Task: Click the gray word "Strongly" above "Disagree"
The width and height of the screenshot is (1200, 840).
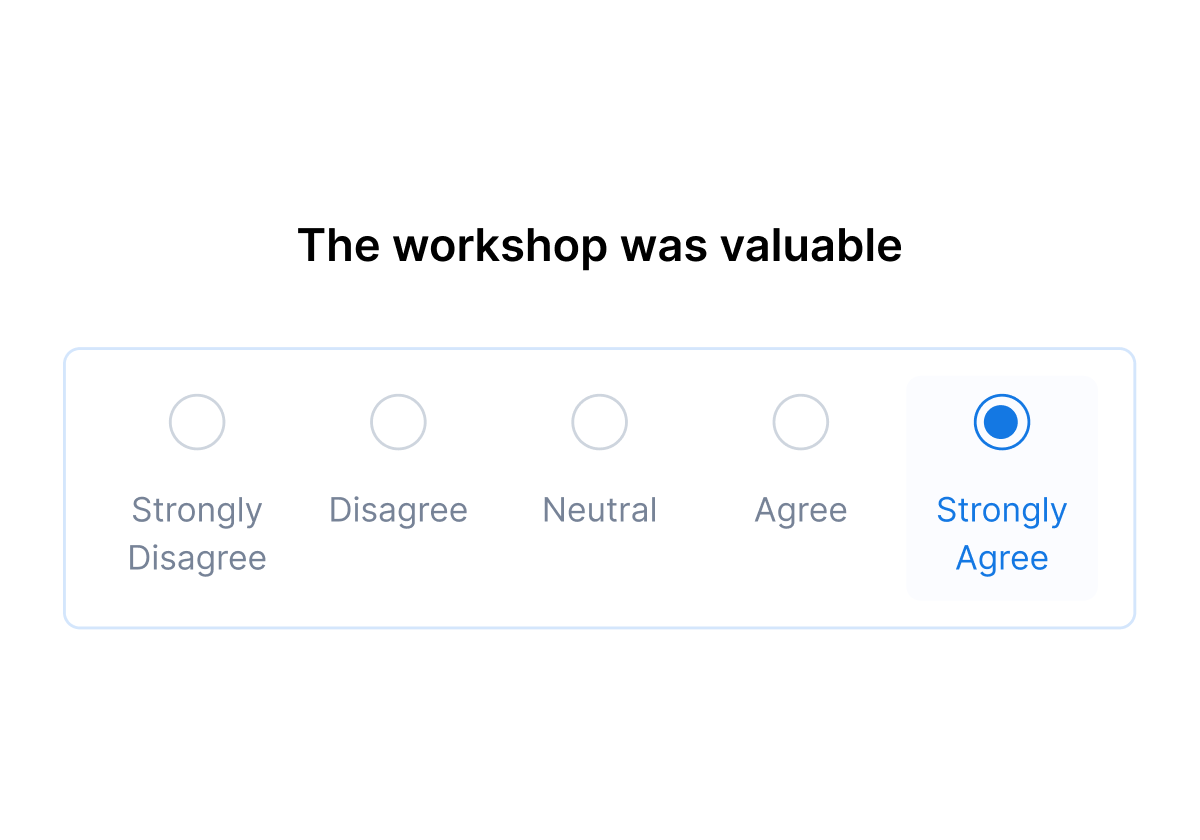Action: pyautogui.click(x=197, y=510)
